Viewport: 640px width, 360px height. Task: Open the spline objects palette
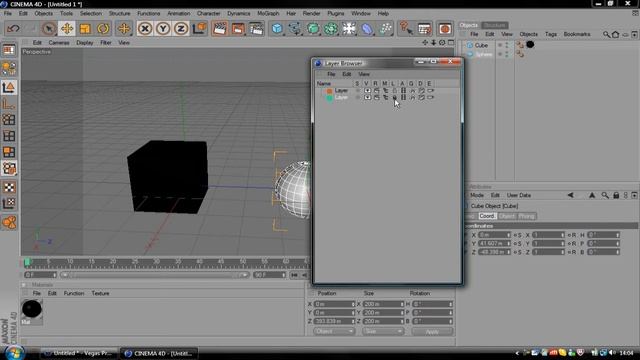point(295,29)
